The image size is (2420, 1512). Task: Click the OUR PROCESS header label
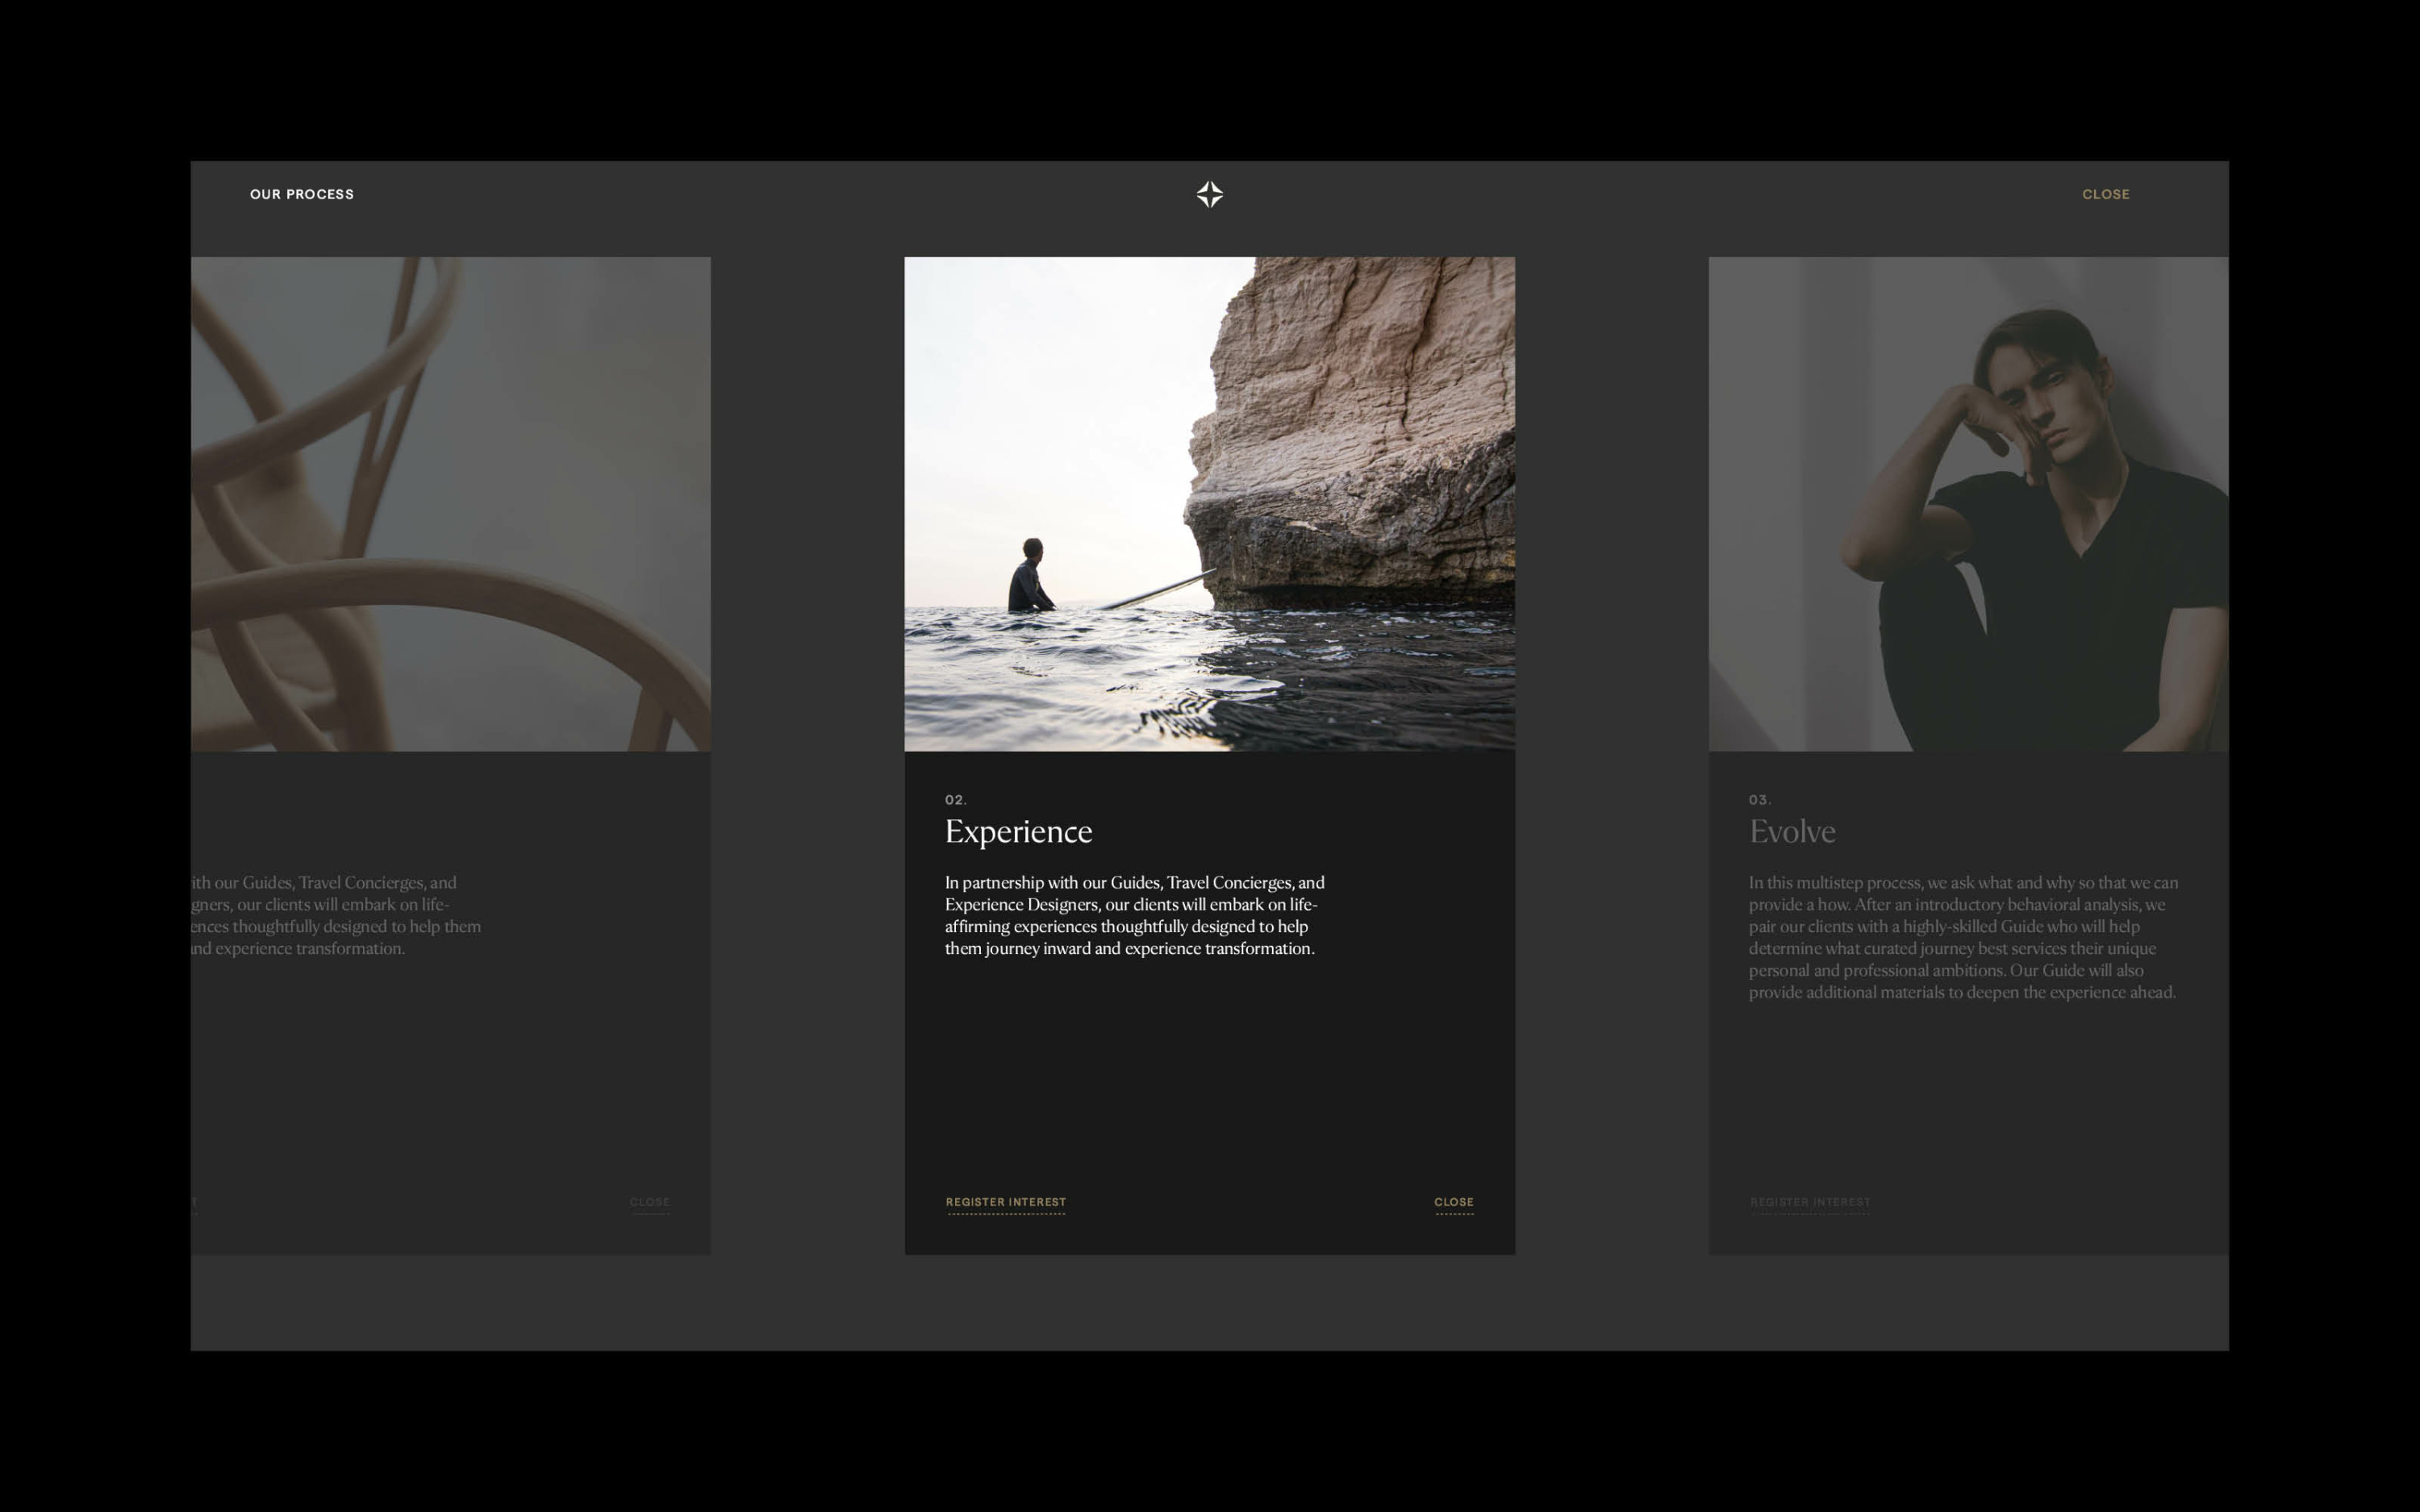point(301,194)
